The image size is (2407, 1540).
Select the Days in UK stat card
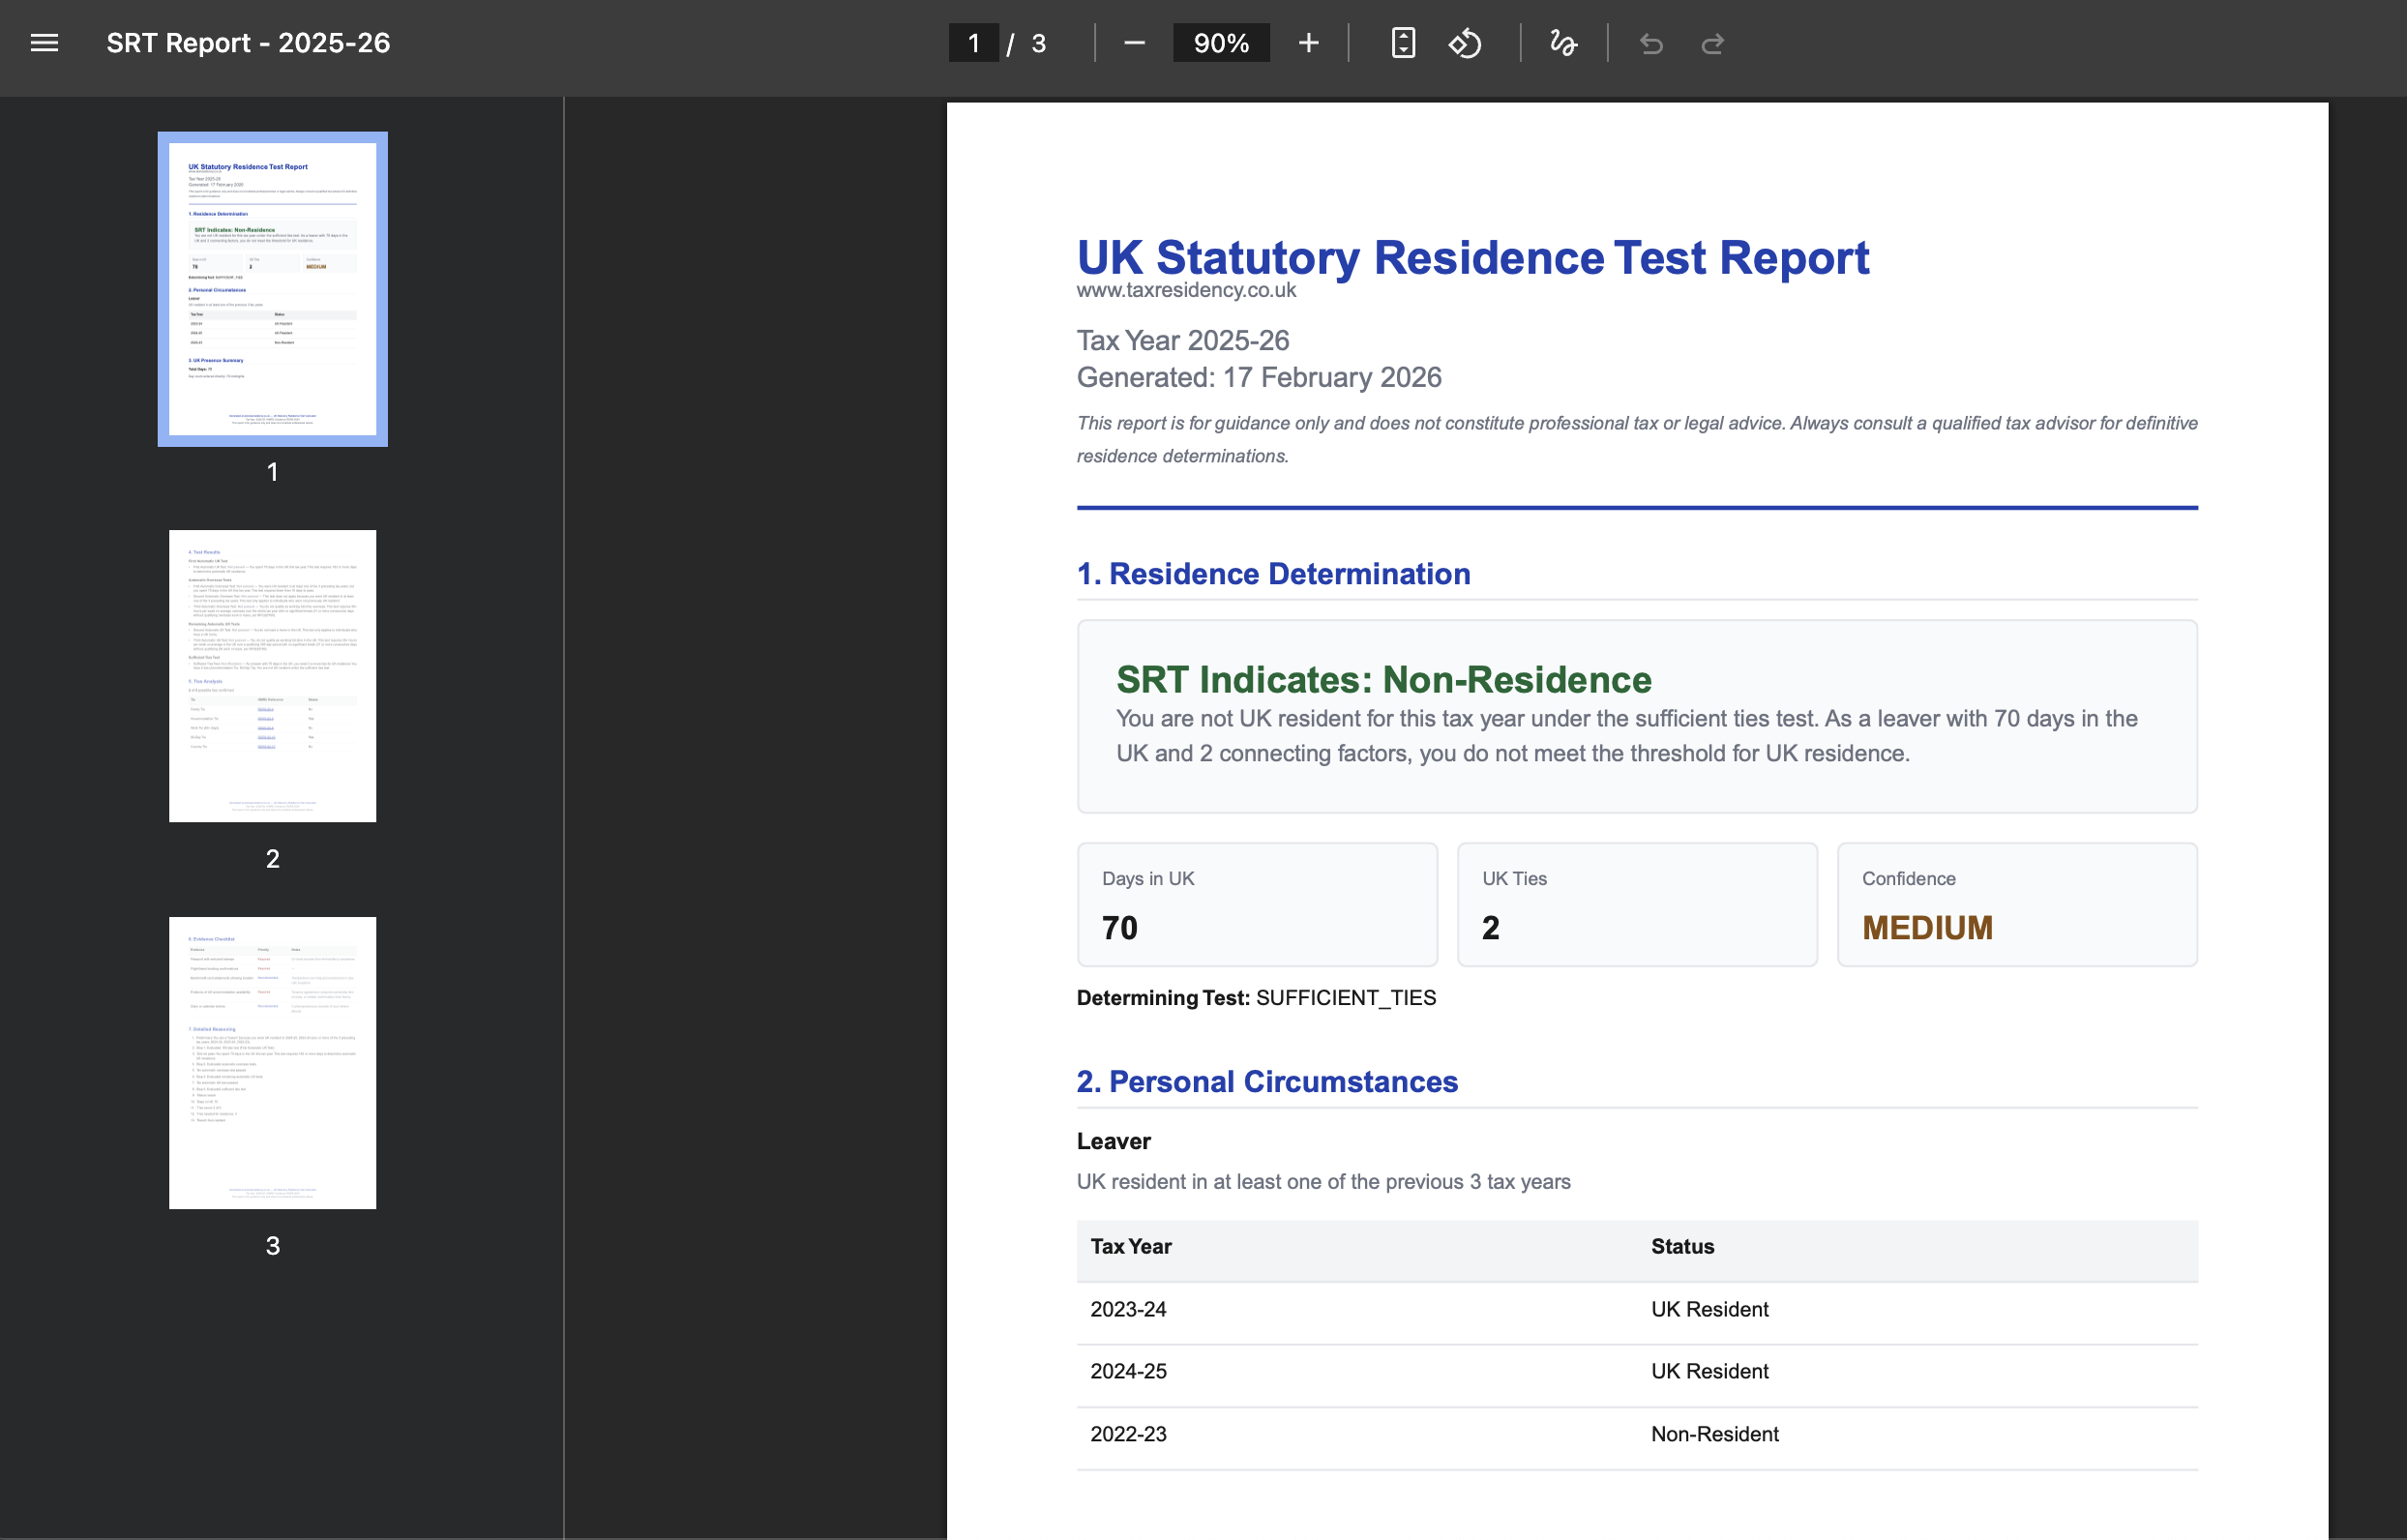(x=1257, y=903)
